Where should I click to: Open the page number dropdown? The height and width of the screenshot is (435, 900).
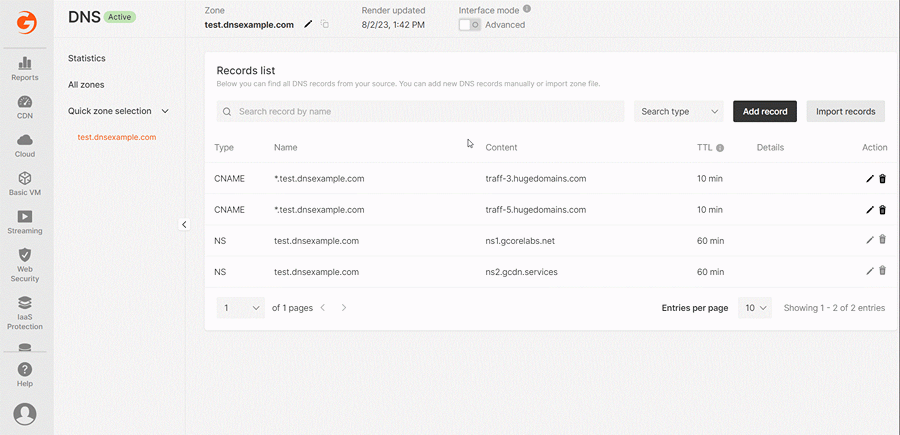(240, 308)
